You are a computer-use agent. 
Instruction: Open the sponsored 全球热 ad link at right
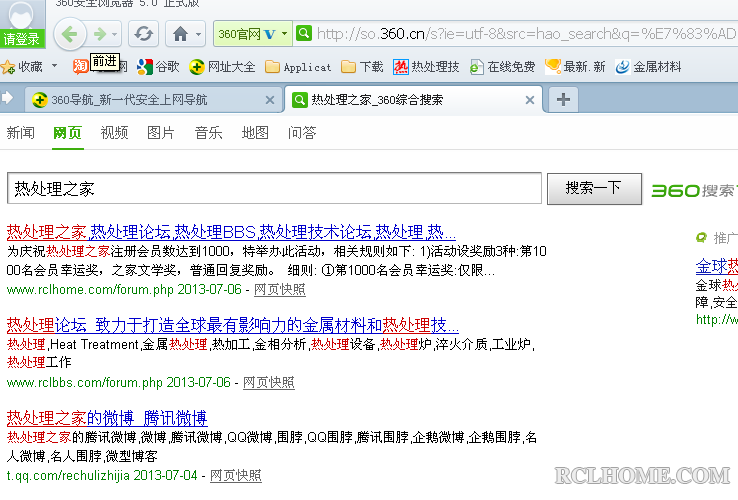click(716, 266)
